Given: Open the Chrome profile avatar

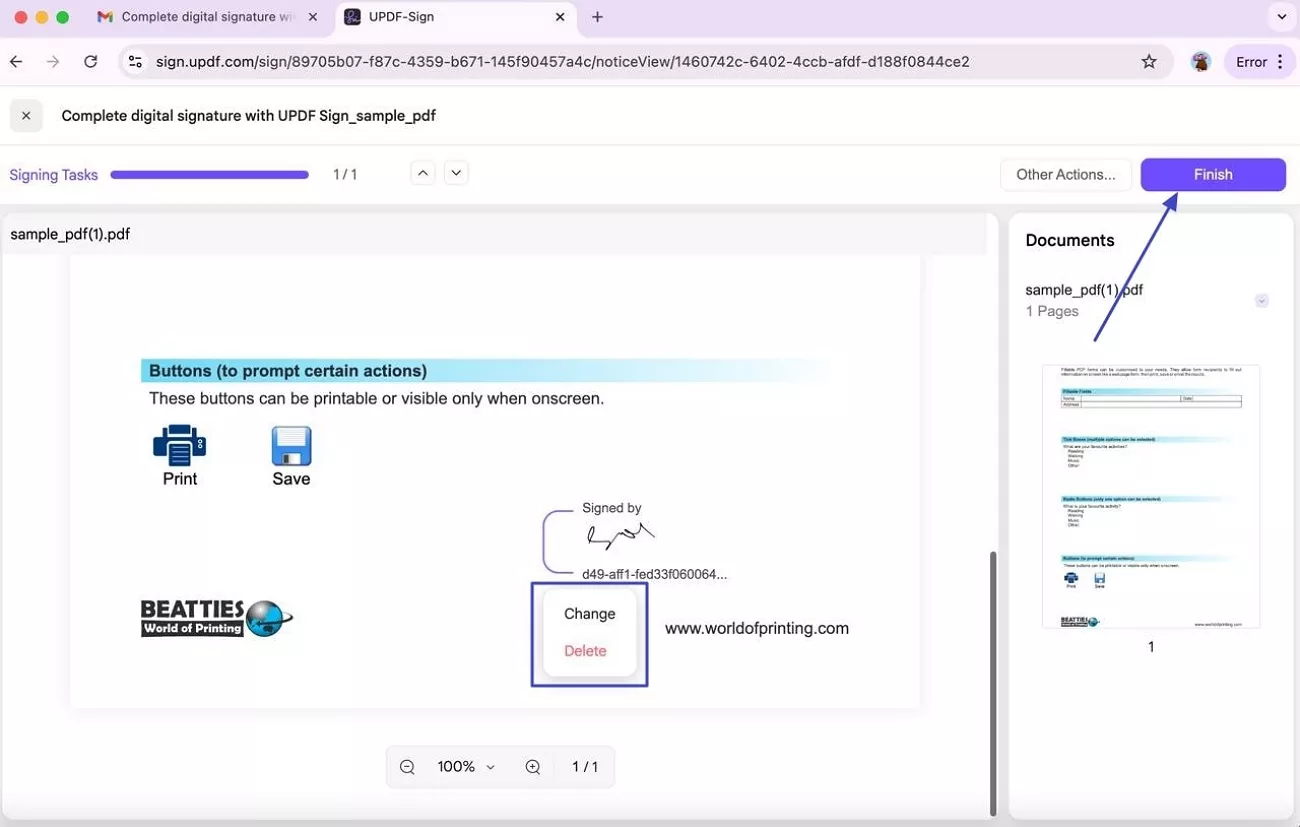Looking at the screenshot, I should (1201, 62).
